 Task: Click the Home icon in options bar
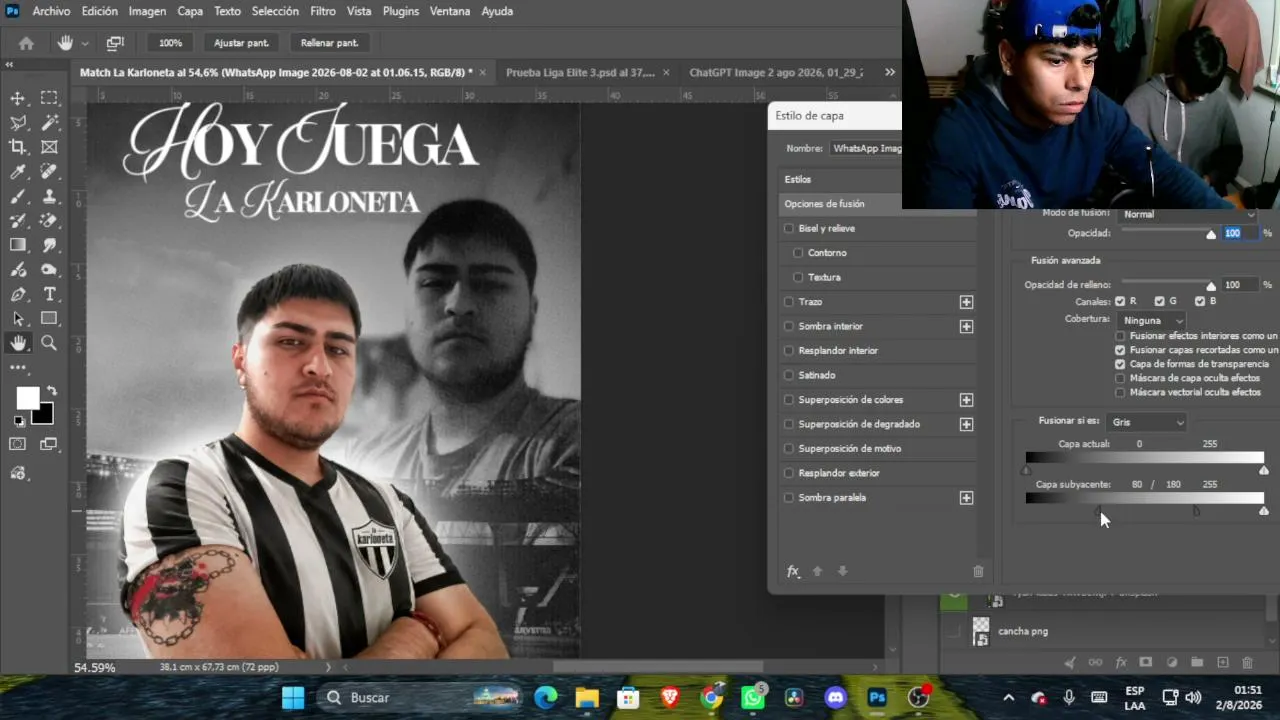[26, 43]
